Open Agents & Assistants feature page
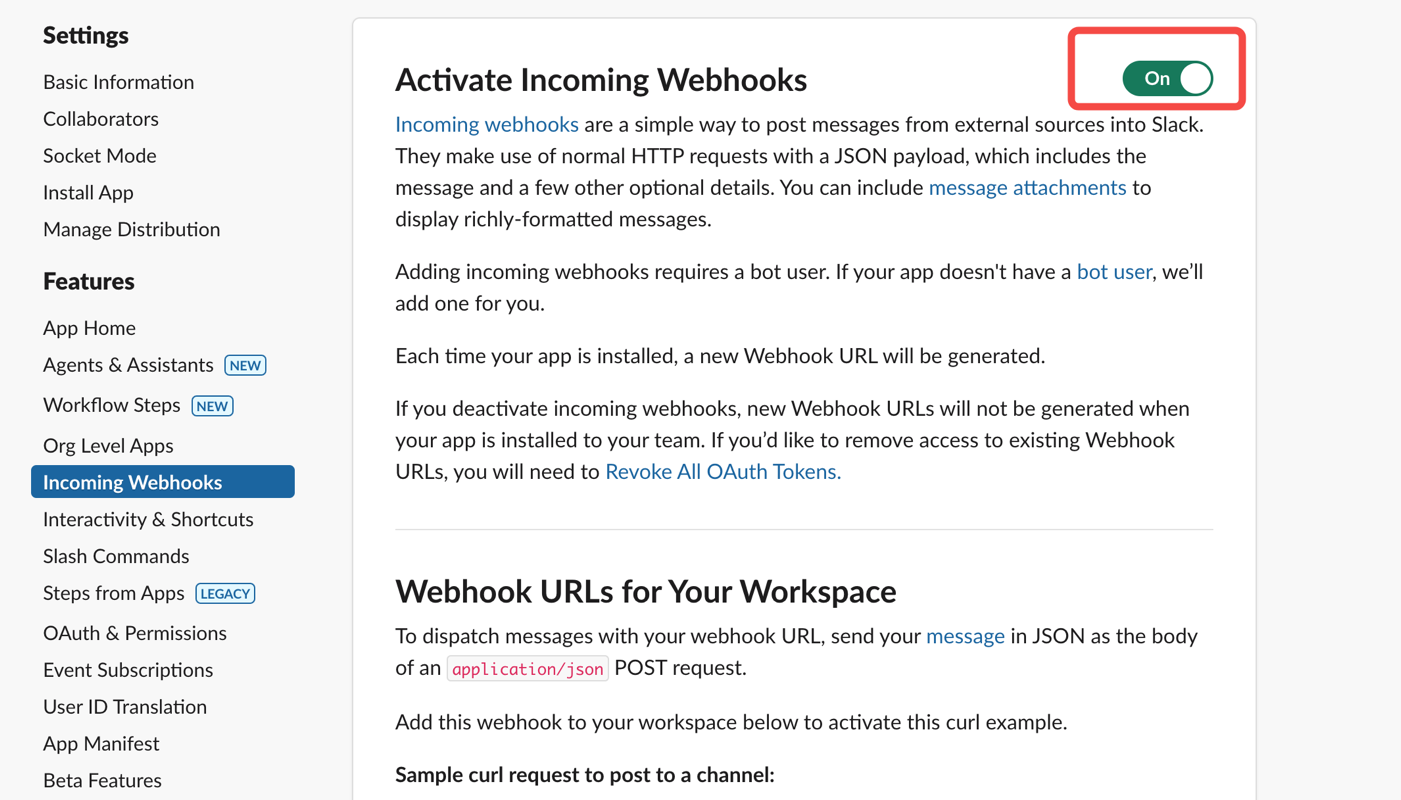Image resolution: width=1401 pixels, height=800 pixels. tap(128, 365)
